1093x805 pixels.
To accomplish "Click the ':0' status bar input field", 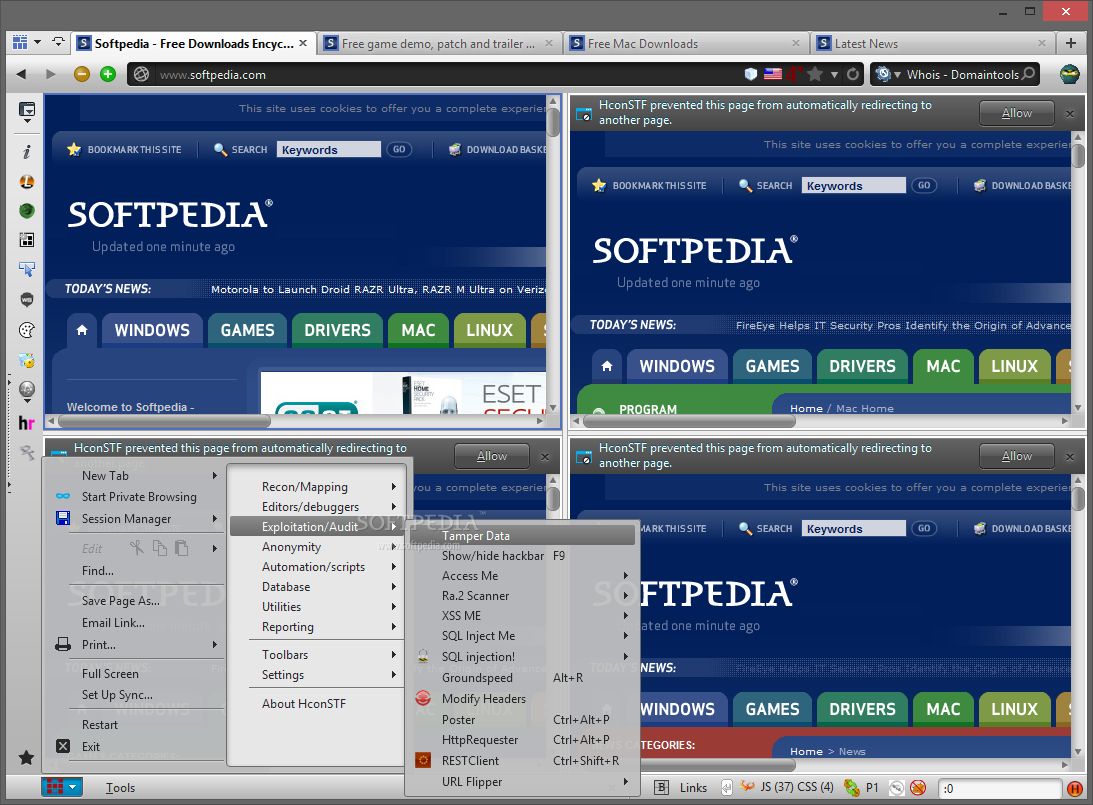I will (x=1000, y=788).
